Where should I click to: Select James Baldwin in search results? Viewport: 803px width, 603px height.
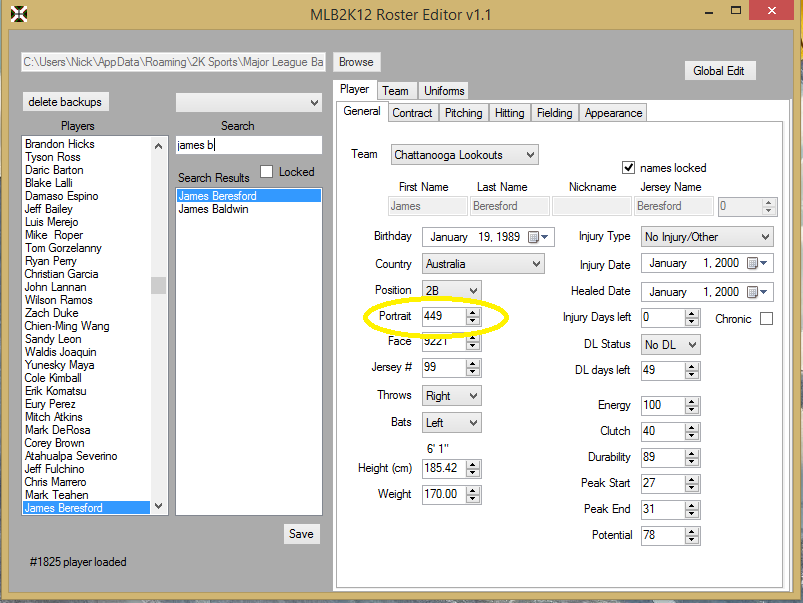[x=249, y=209]
